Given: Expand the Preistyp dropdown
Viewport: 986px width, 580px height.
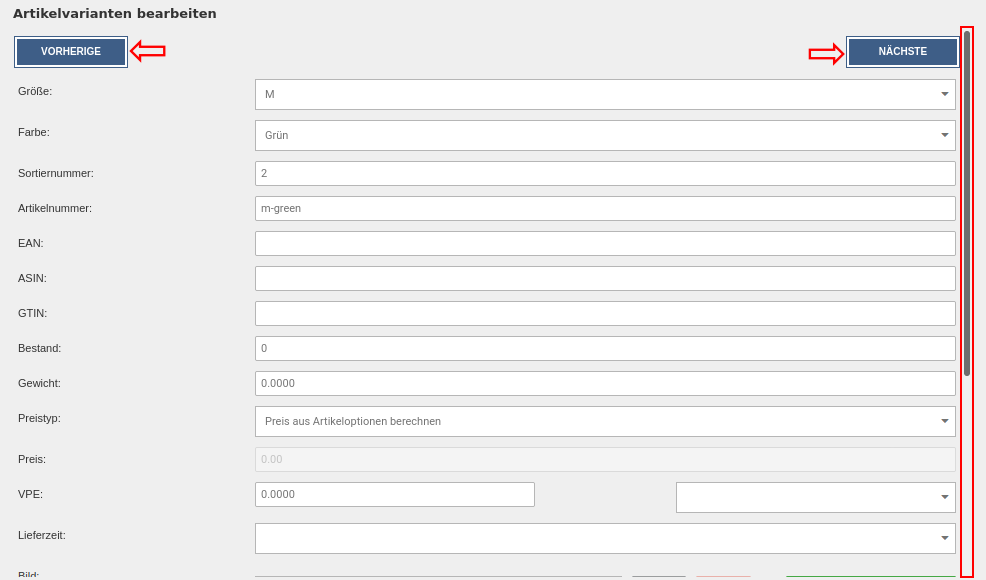Looking at the screenshot, I should [605, 422].
